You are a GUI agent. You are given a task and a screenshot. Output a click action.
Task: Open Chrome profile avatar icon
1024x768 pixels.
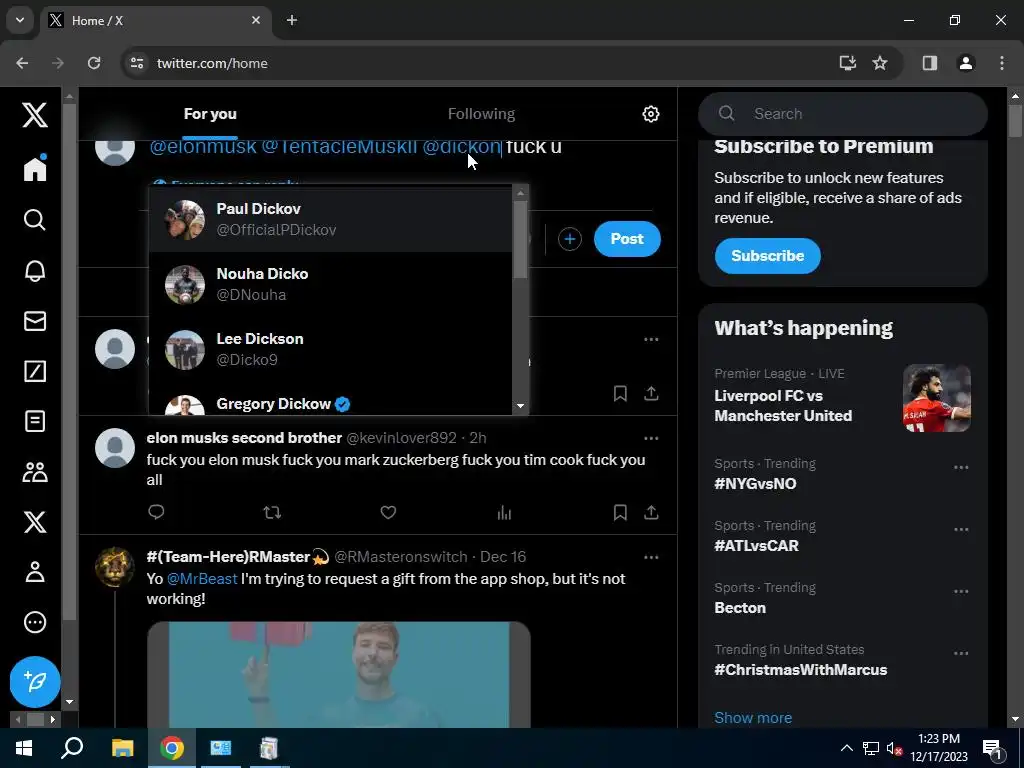tap(965, 63)
